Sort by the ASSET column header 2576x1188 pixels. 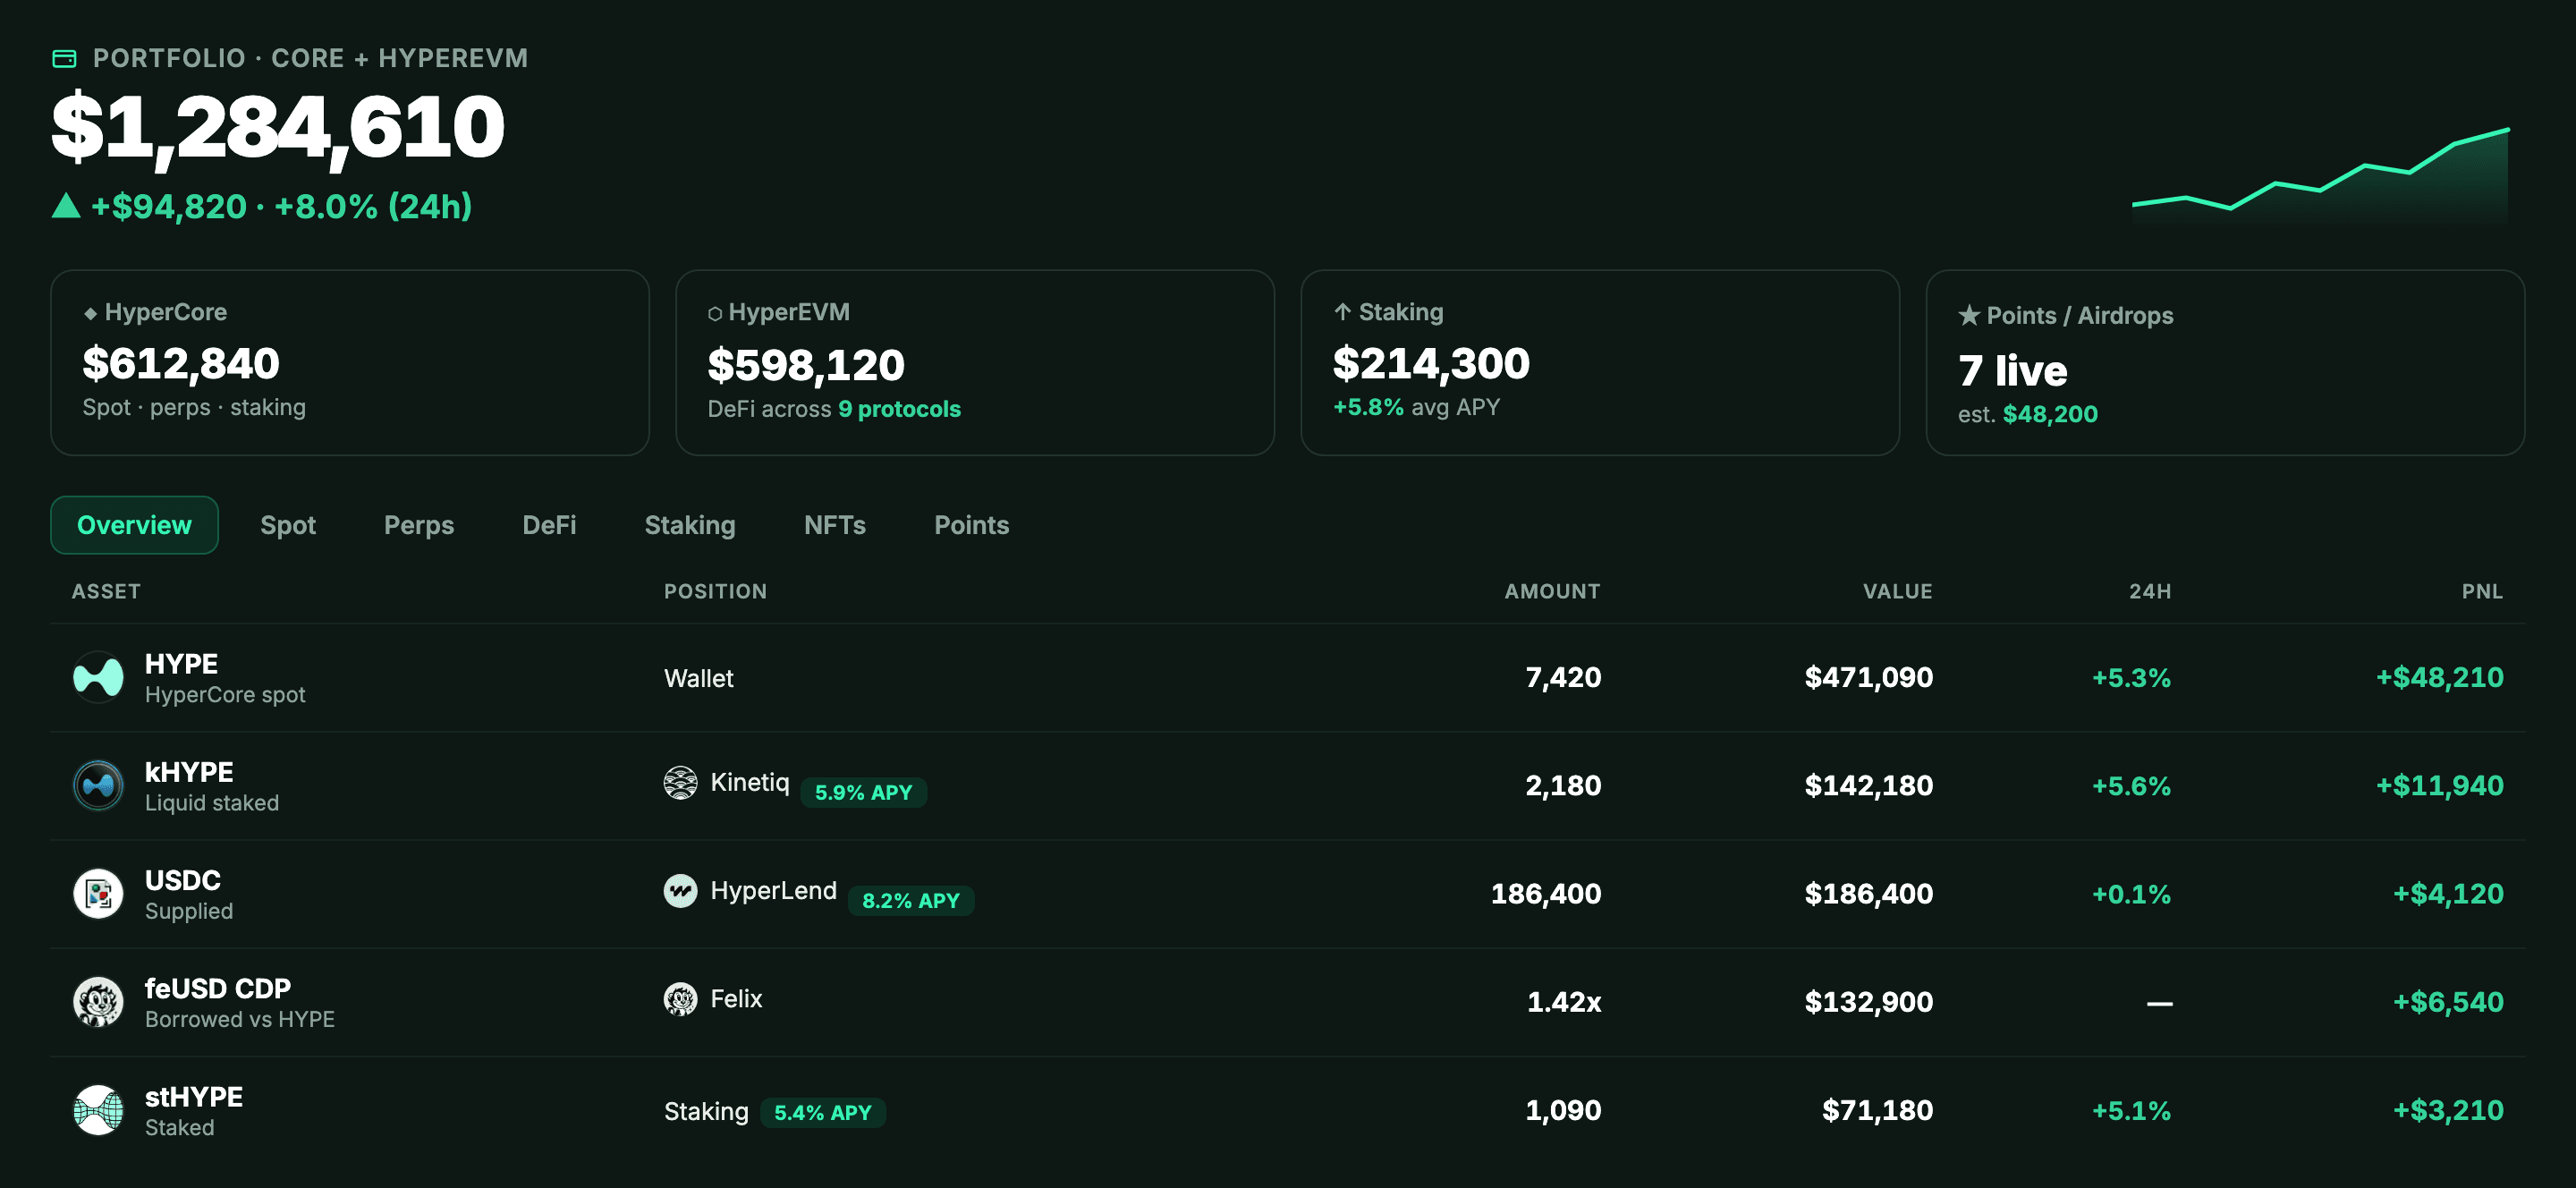106,591
